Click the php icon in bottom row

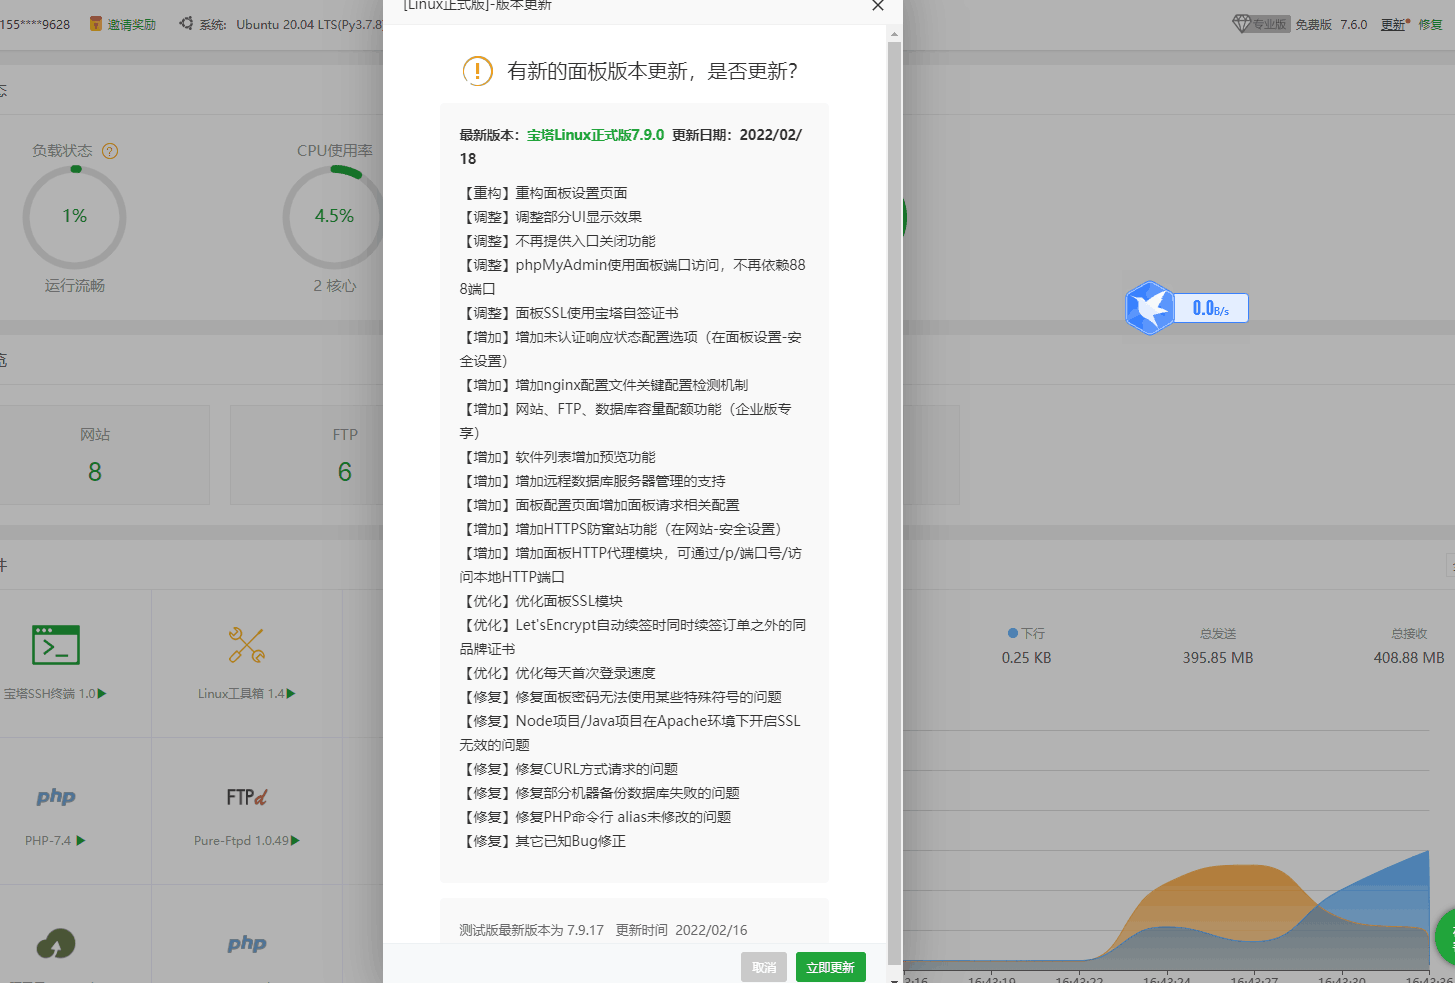[246, 943]
